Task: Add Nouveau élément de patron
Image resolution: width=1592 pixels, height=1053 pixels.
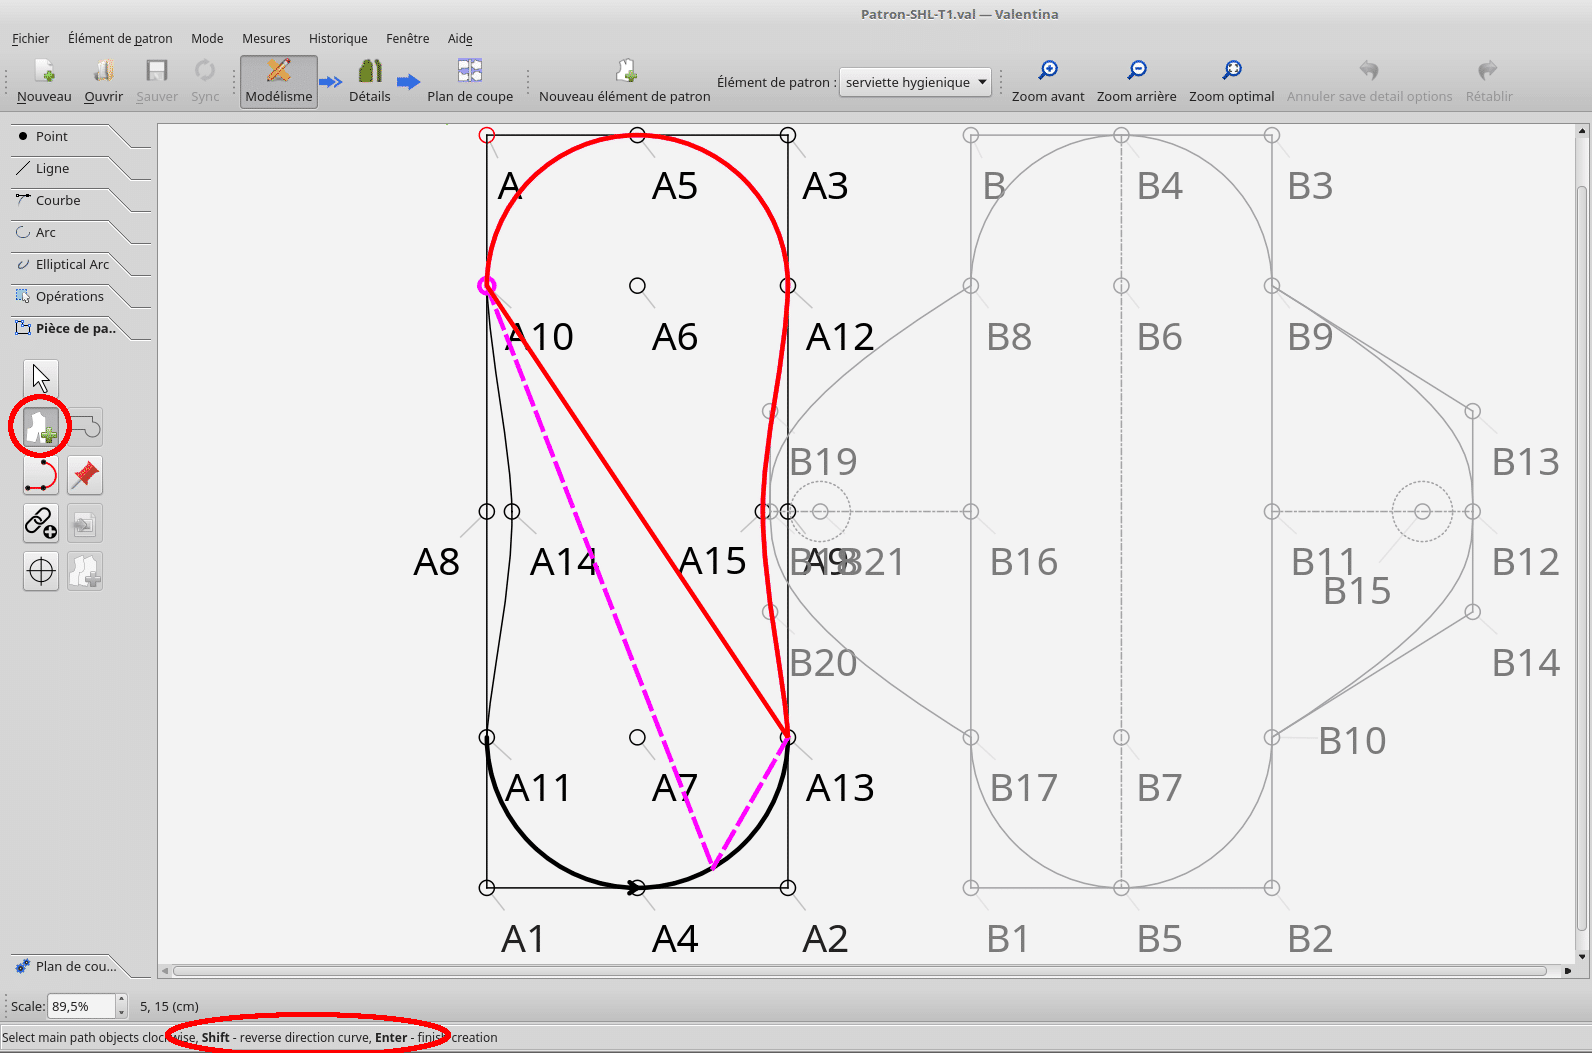Action: 625,81
